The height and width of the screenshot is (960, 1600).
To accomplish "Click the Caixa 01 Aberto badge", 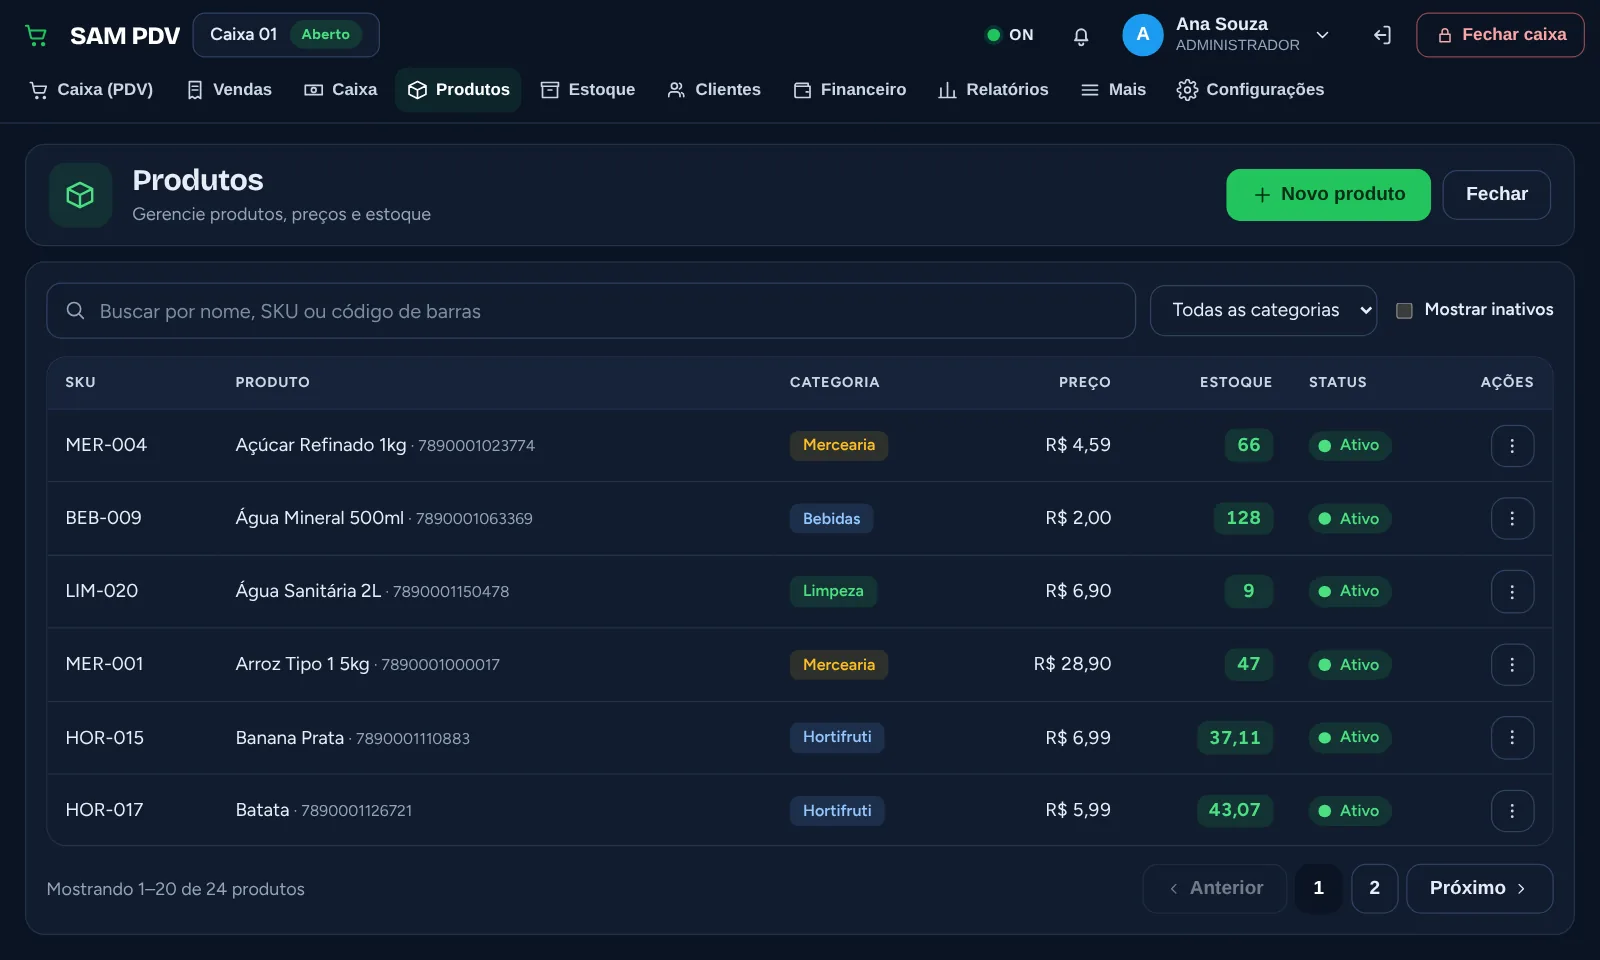I will tap(286, 35).
